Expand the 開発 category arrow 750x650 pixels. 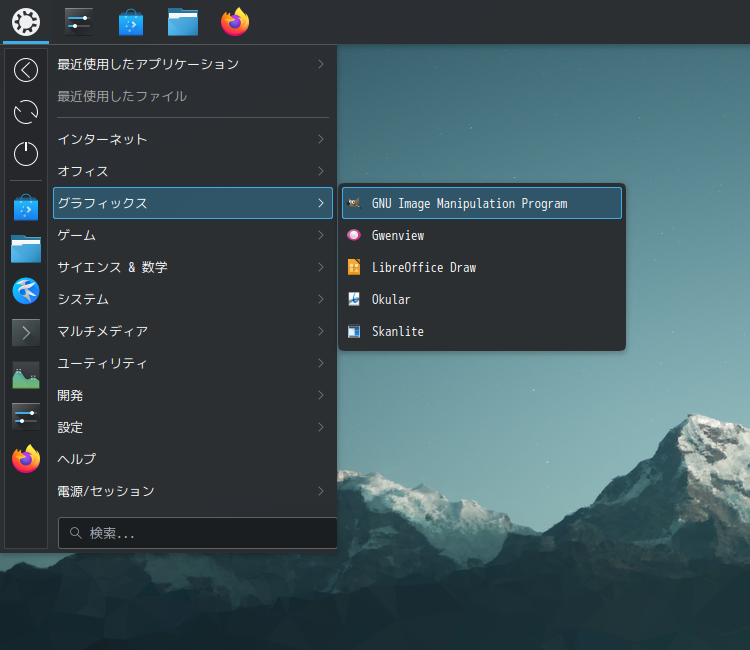pos(321,396)
